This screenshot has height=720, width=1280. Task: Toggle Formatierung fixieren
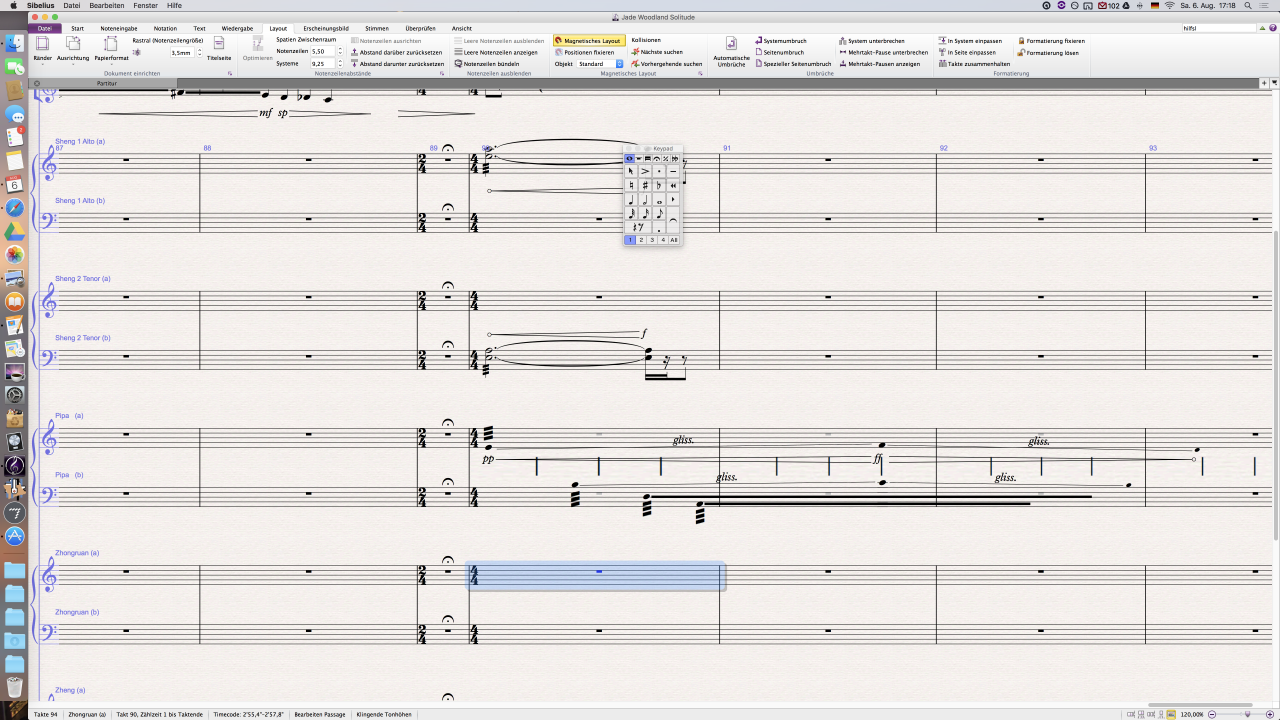1050,41
